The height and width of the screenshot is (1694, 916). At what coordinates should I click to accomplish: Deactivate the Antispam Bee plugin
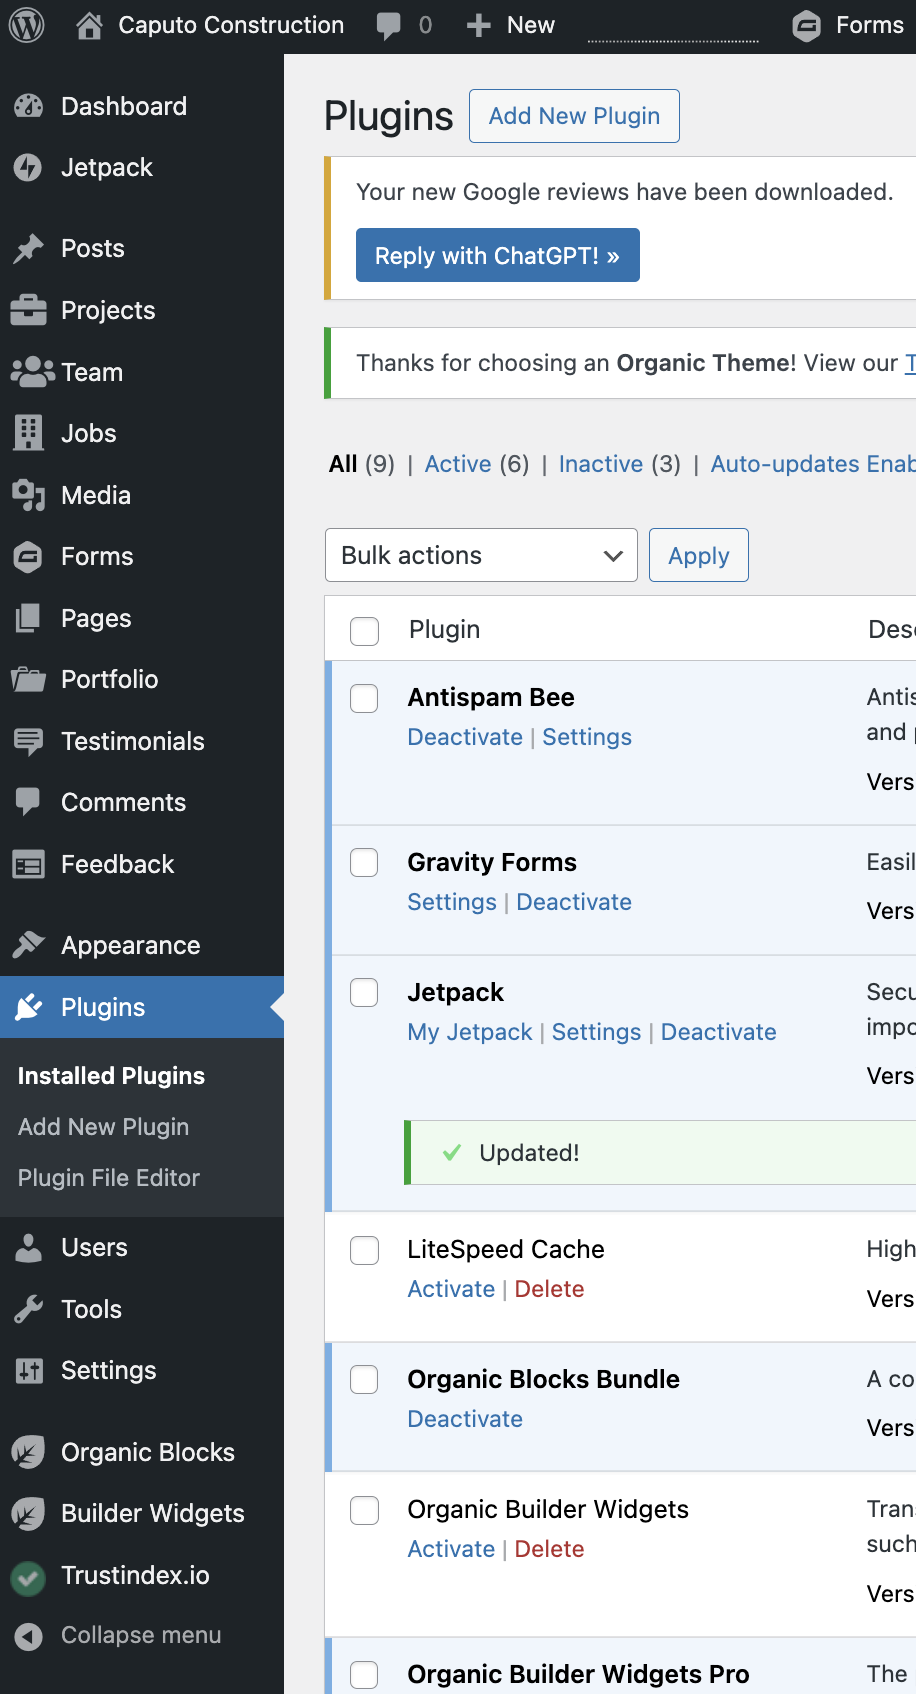tap(465, 737)
